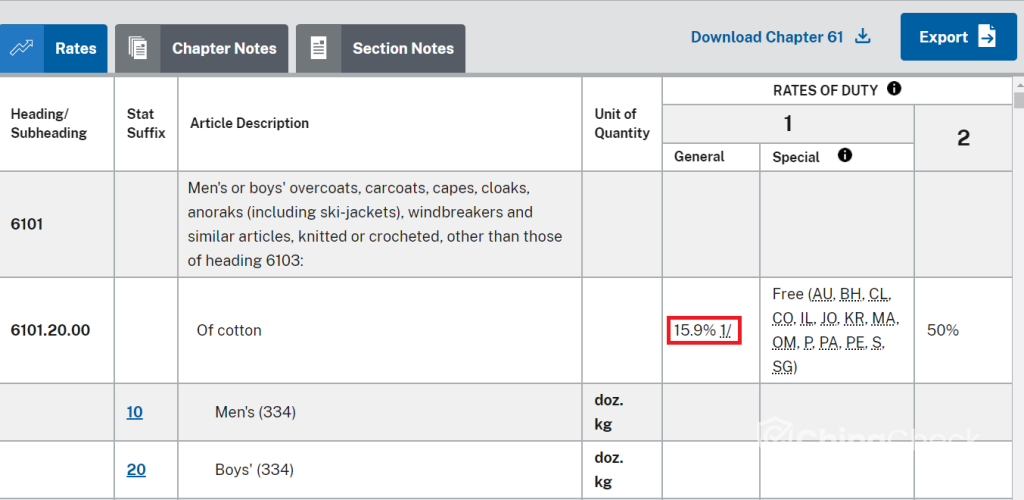Open info icon next to Special column
1024x500 pixels.
point(844,155)
